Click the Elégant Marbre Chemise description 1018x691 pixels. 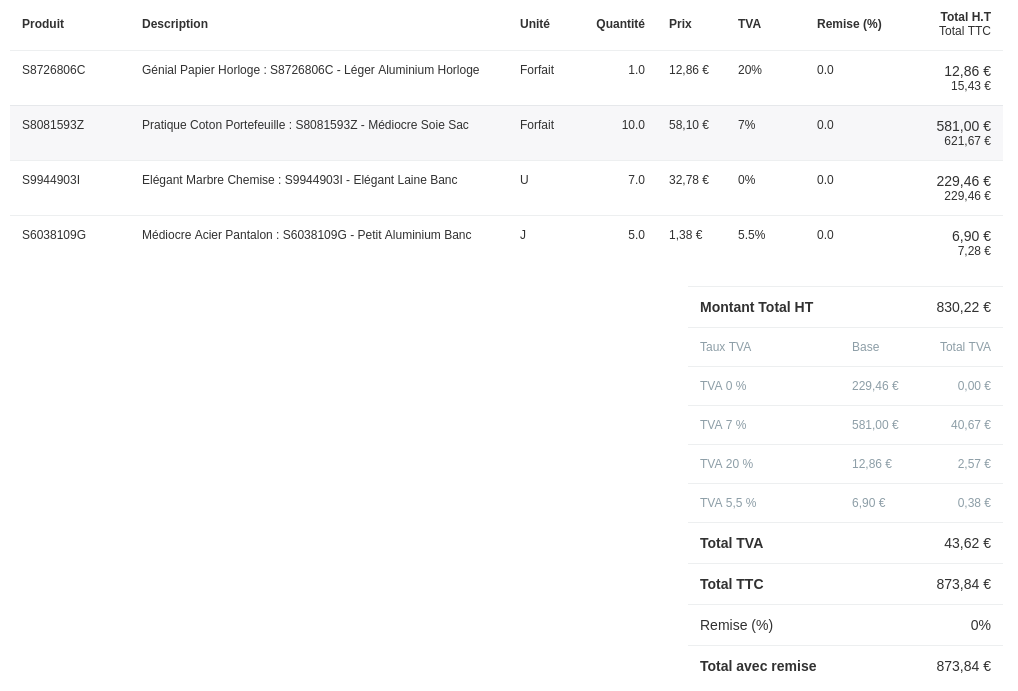click(x=299, y=180)
